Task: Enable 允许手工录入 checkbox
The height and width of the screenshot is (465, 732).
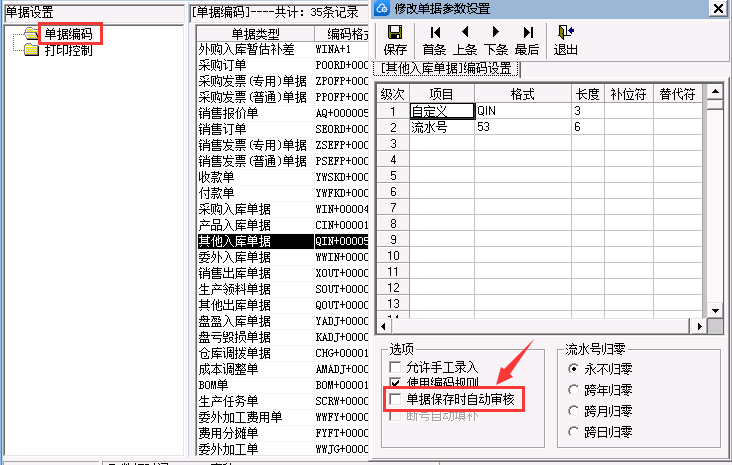Action: point(395,367)
